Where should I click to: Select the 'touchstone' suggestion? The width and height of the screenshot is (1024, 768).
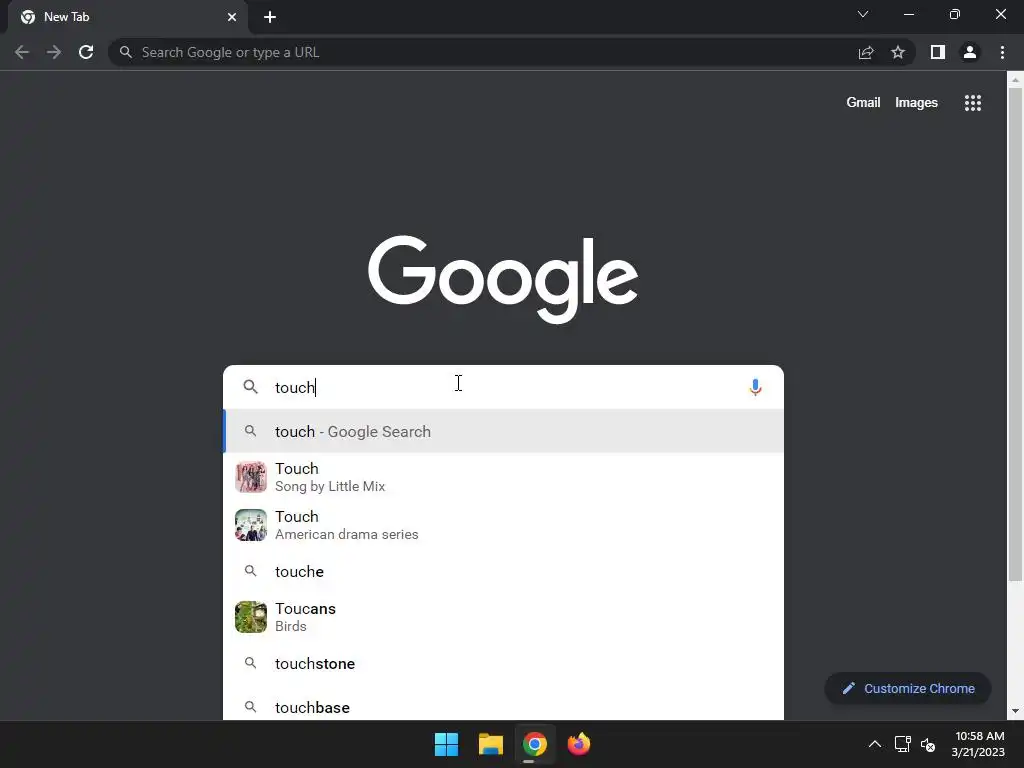[x=504, y=664]
